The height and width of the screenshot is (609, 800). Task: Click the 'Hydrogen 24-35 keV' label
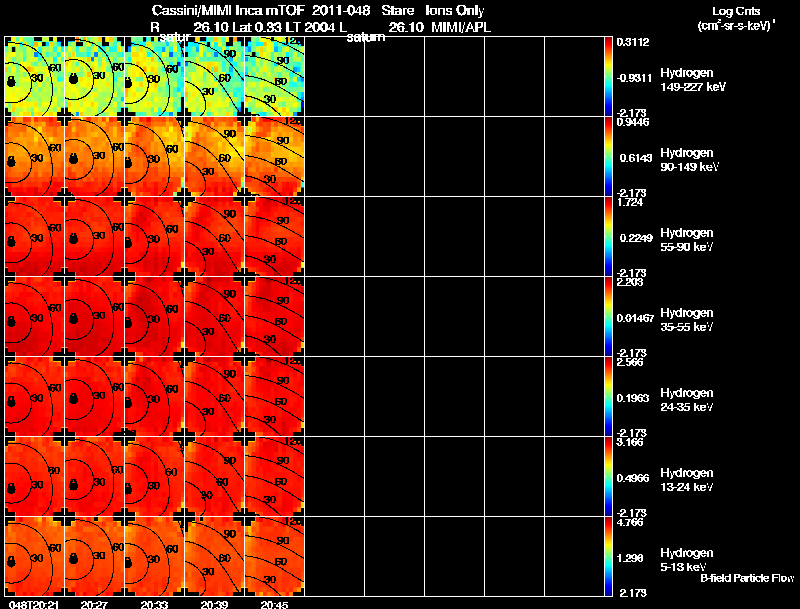[x=687, y=400]
